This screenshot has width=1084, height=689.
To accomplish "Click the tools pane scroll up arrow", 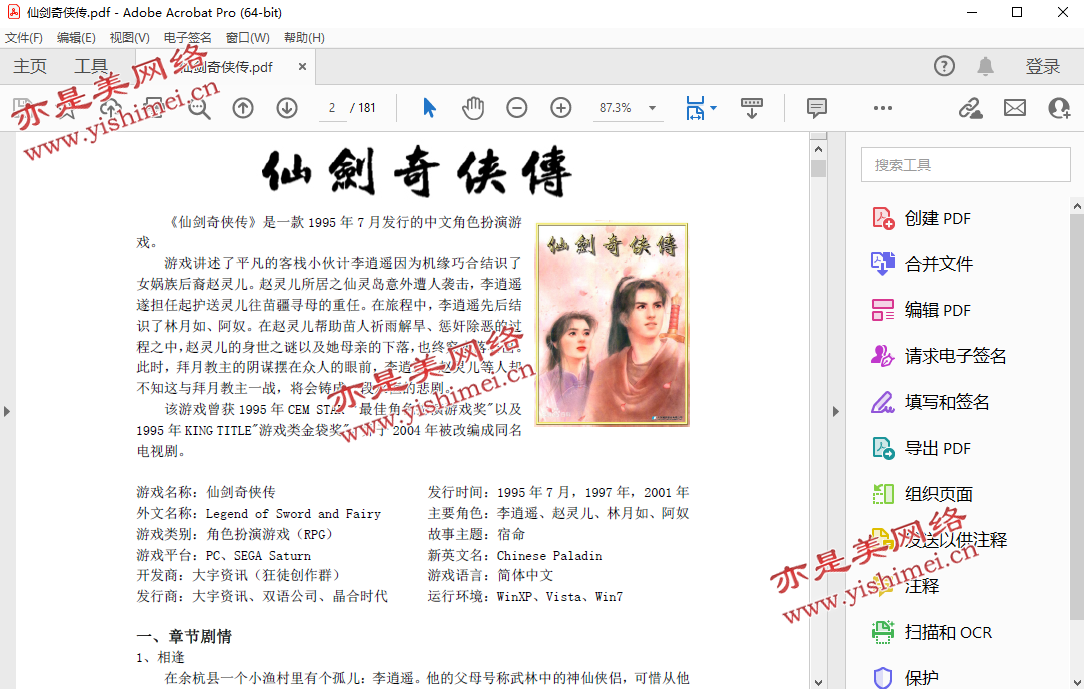I will point(1077,206).
